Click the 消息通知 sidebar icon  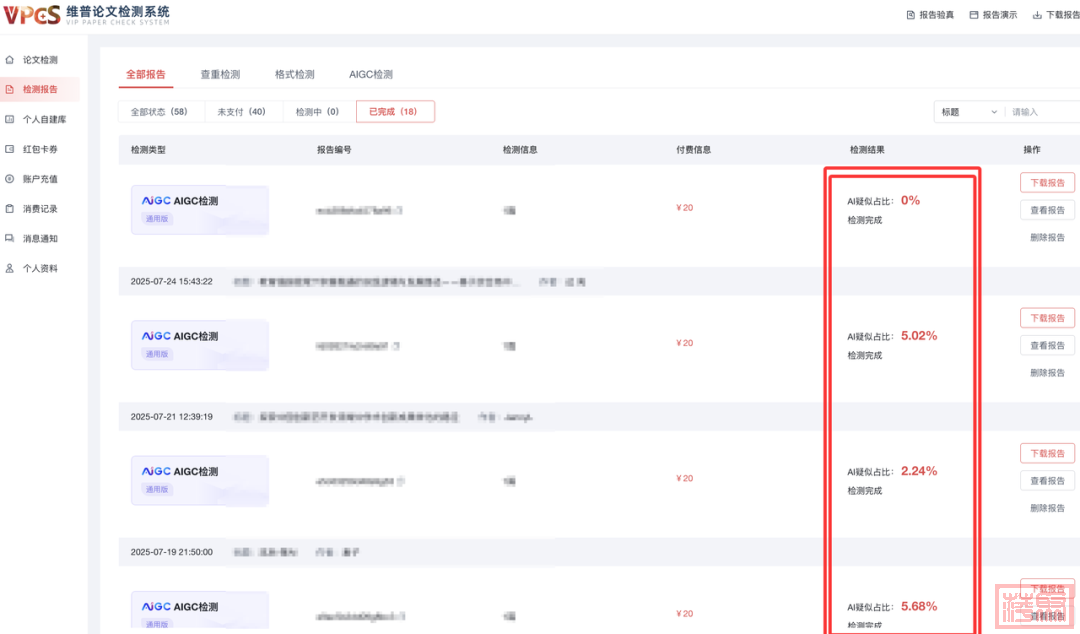(x=10, y=239)
